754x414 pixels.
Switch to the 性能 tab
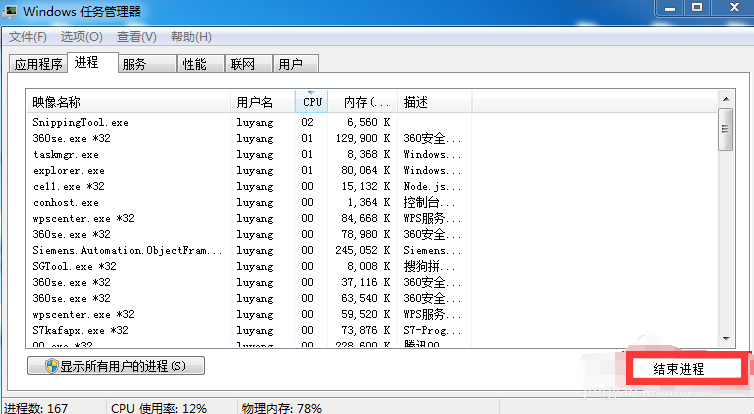tap(194, 65)
